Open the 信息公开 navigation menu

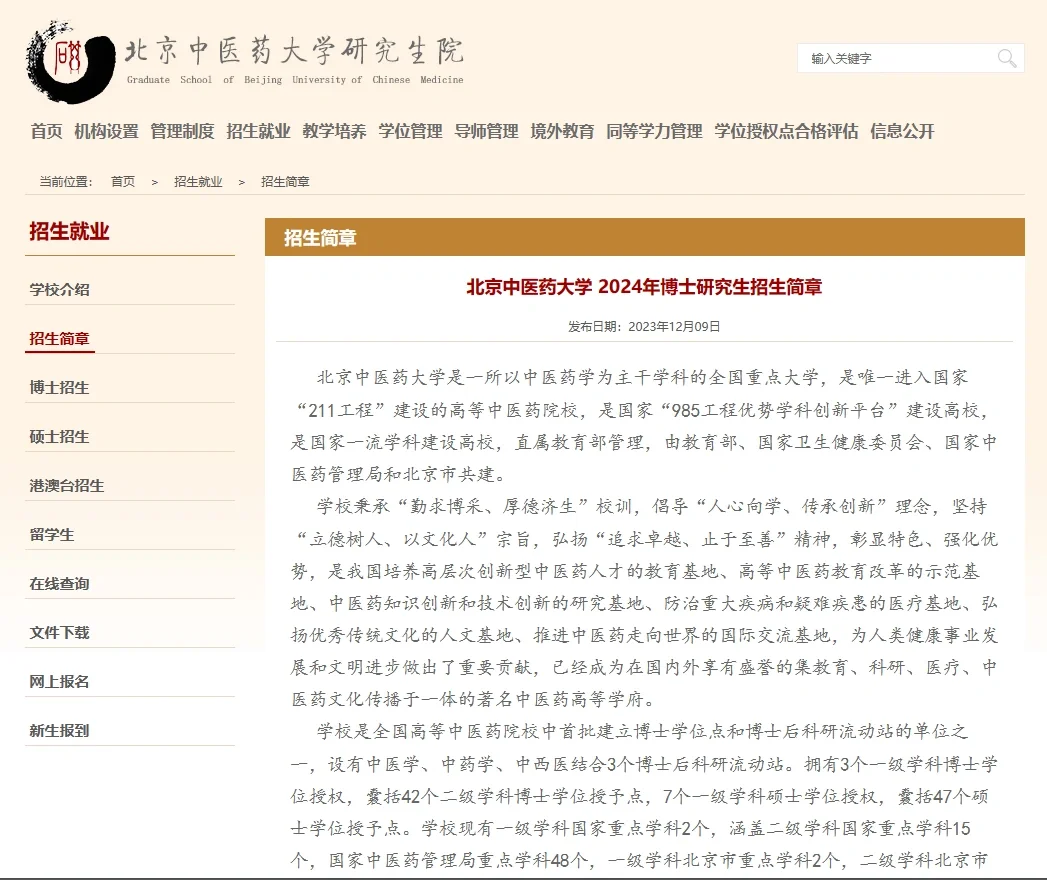(x=902, y=132)
